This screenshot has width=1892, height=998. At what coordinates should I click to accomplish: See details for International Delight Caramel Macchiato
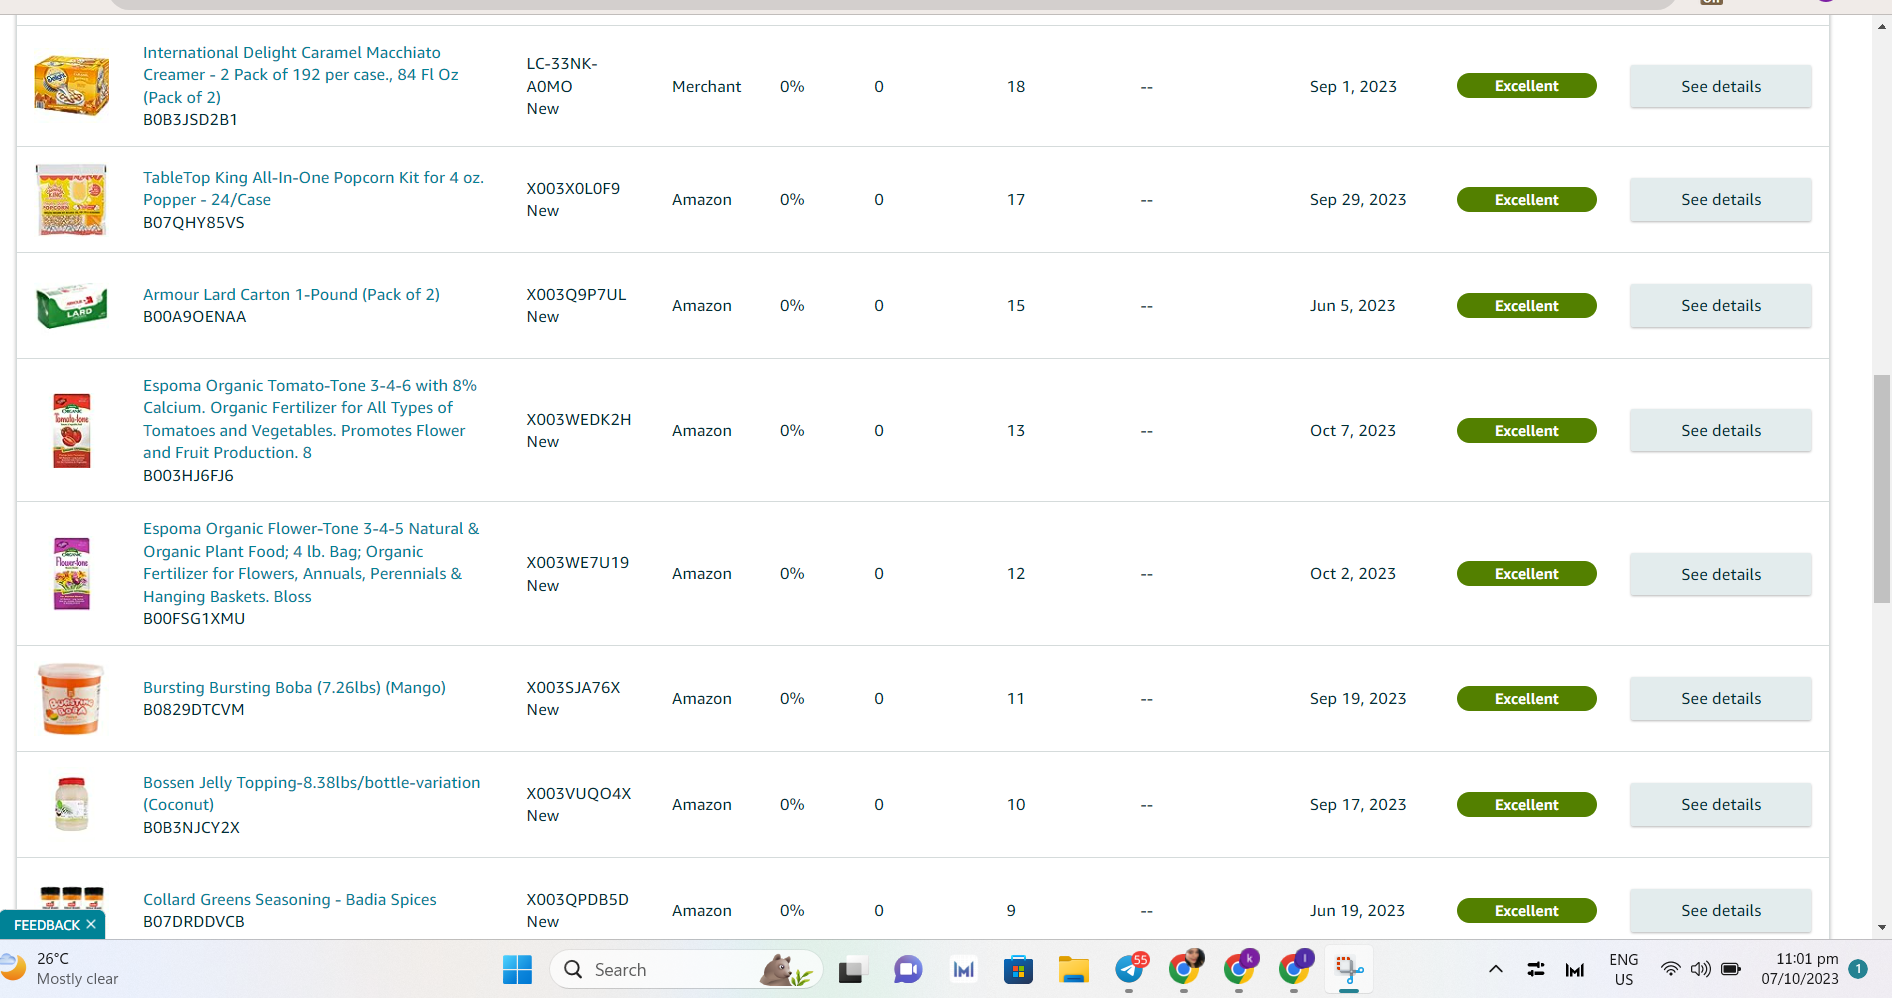click(1720, 87)
